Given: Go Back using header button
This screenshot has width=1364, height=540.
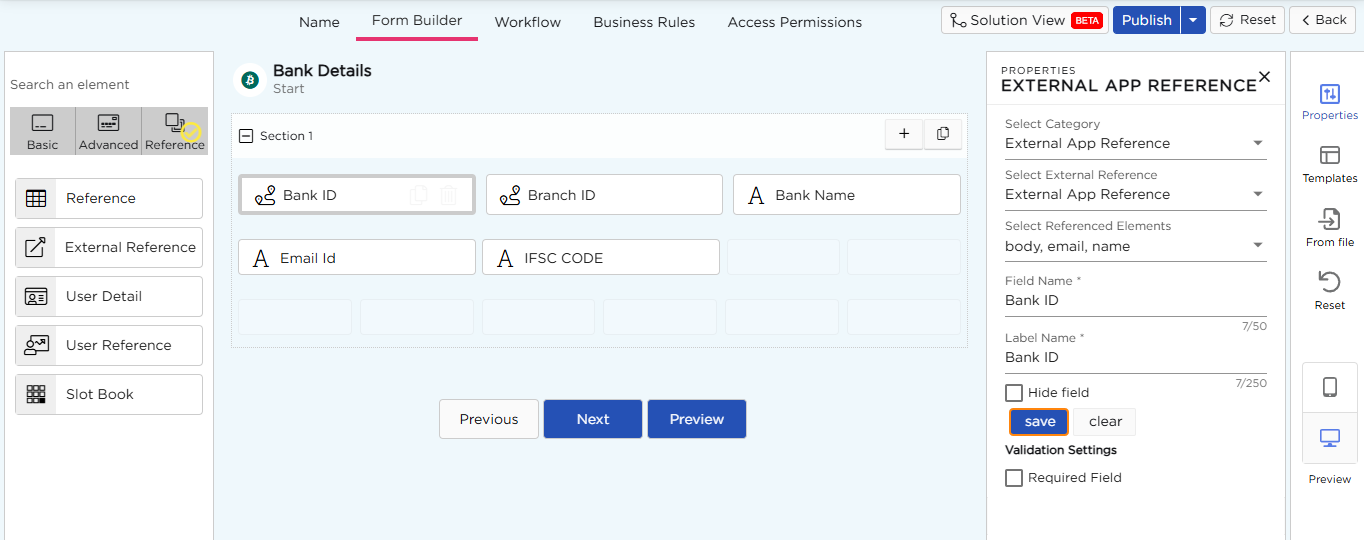Looking at the screenshot, I should [1323, 20].
